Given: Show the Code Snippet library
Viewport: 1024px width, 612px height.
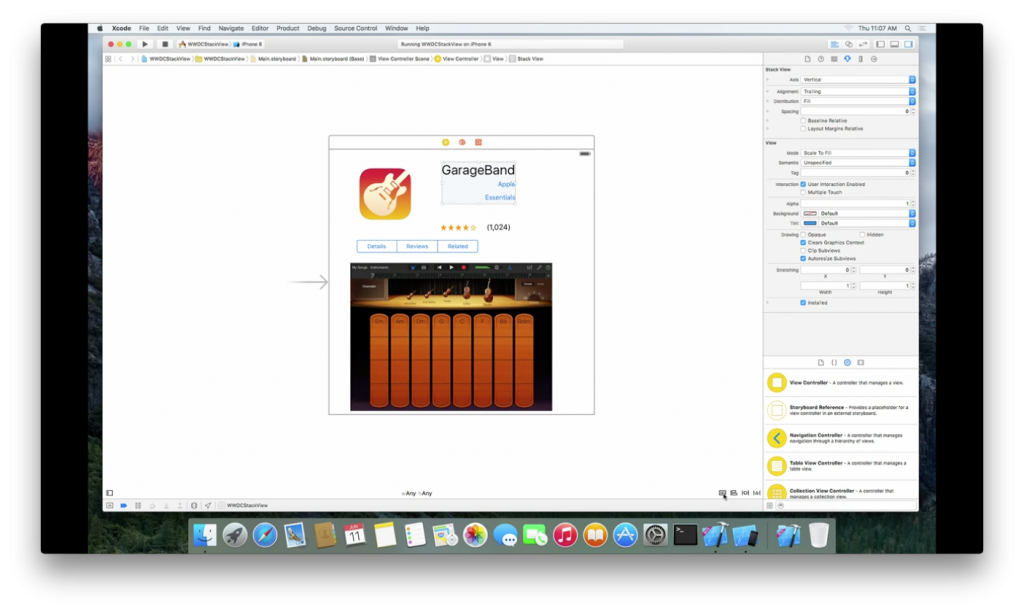Looking at the screenshot, I should 834,362.
